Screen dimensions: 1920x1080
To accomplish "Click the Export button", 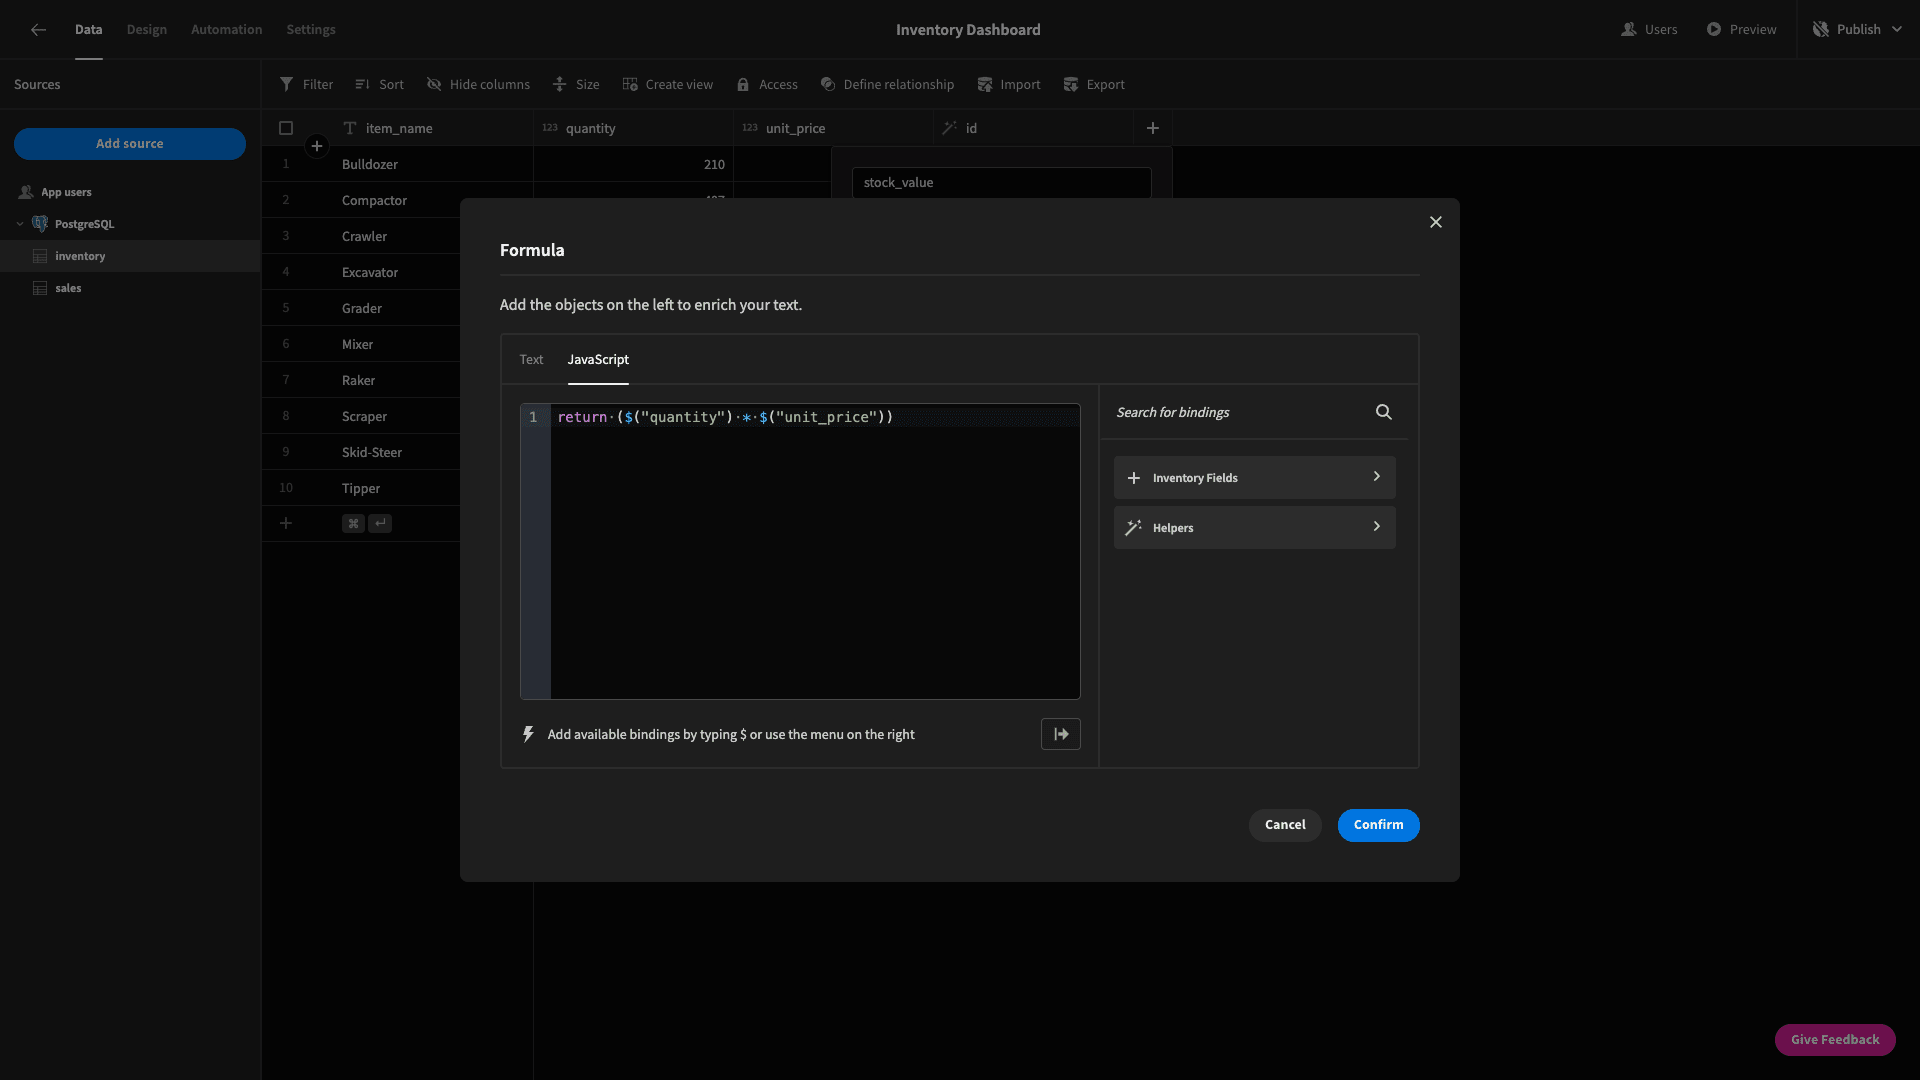I will tap(1094, 85).
